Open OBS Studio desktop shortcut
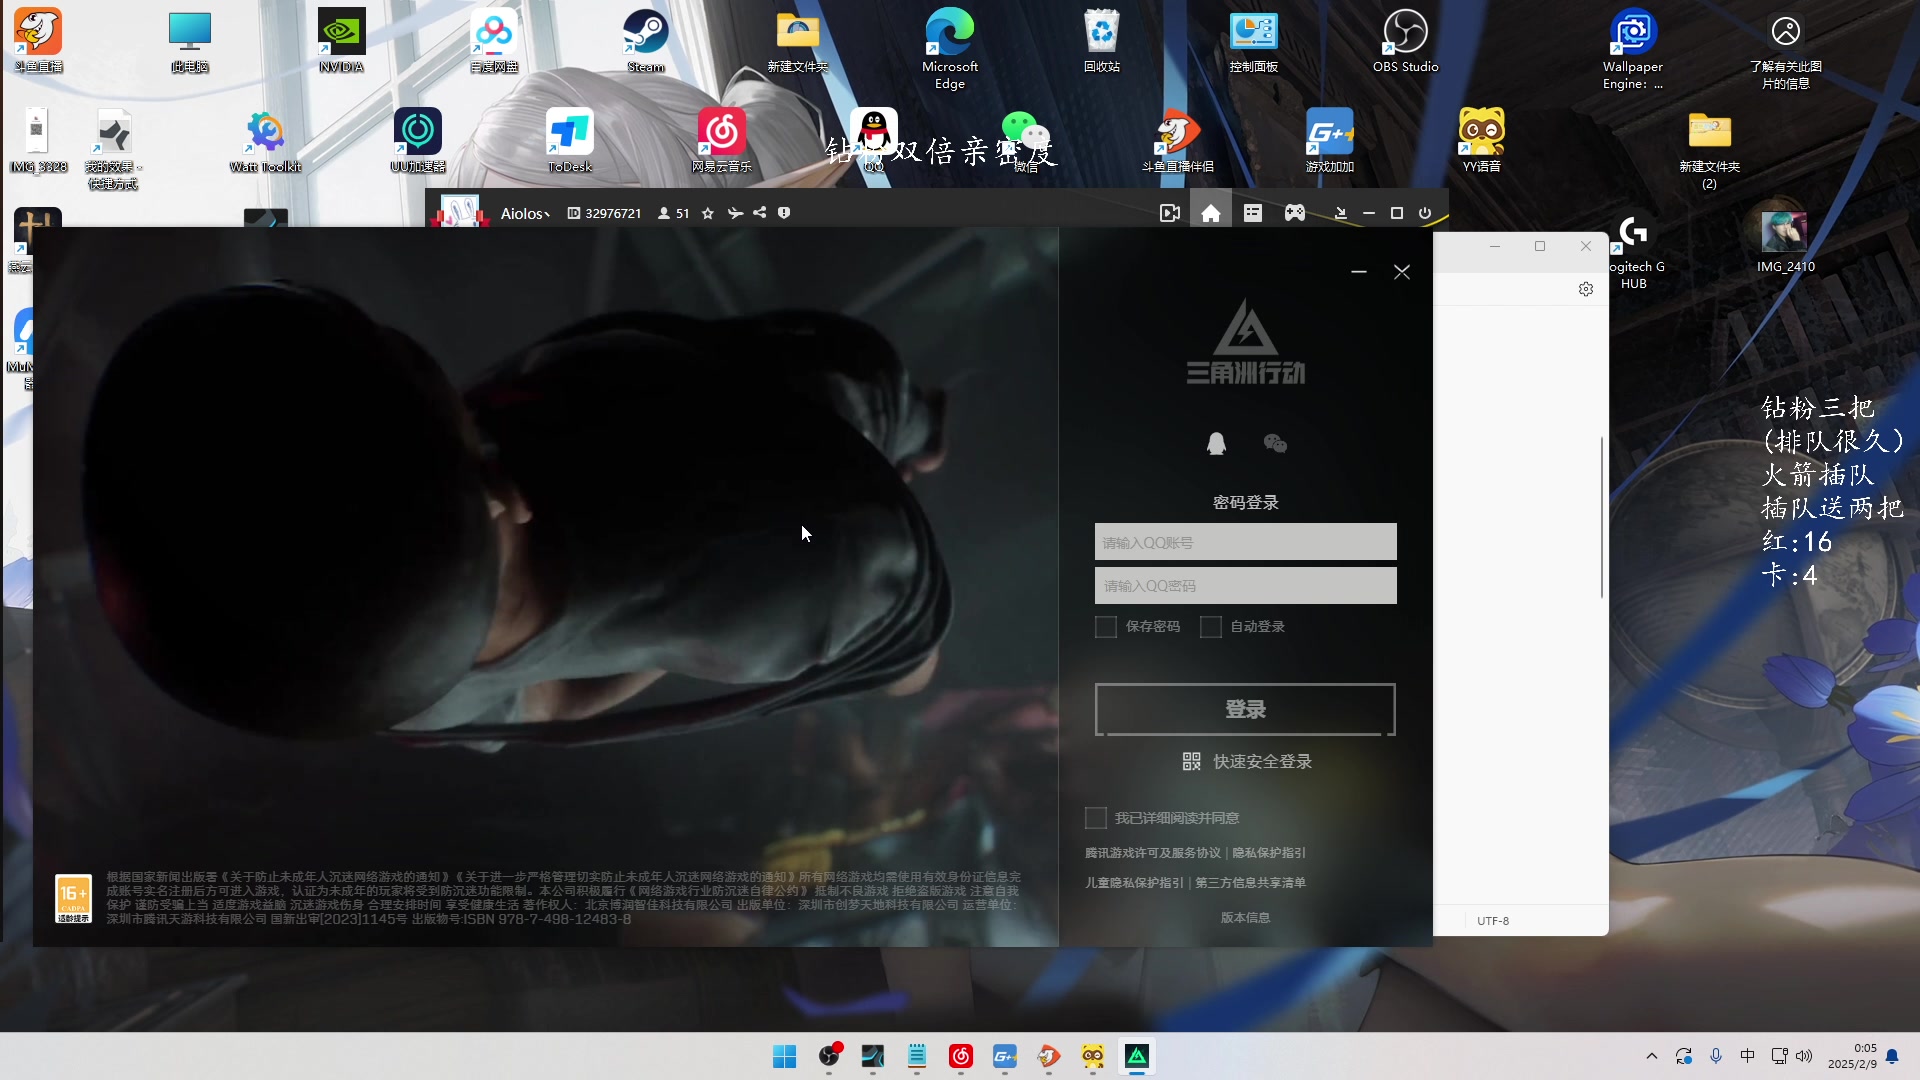Viewport: 1920px width, 1080px height. 1405,41
